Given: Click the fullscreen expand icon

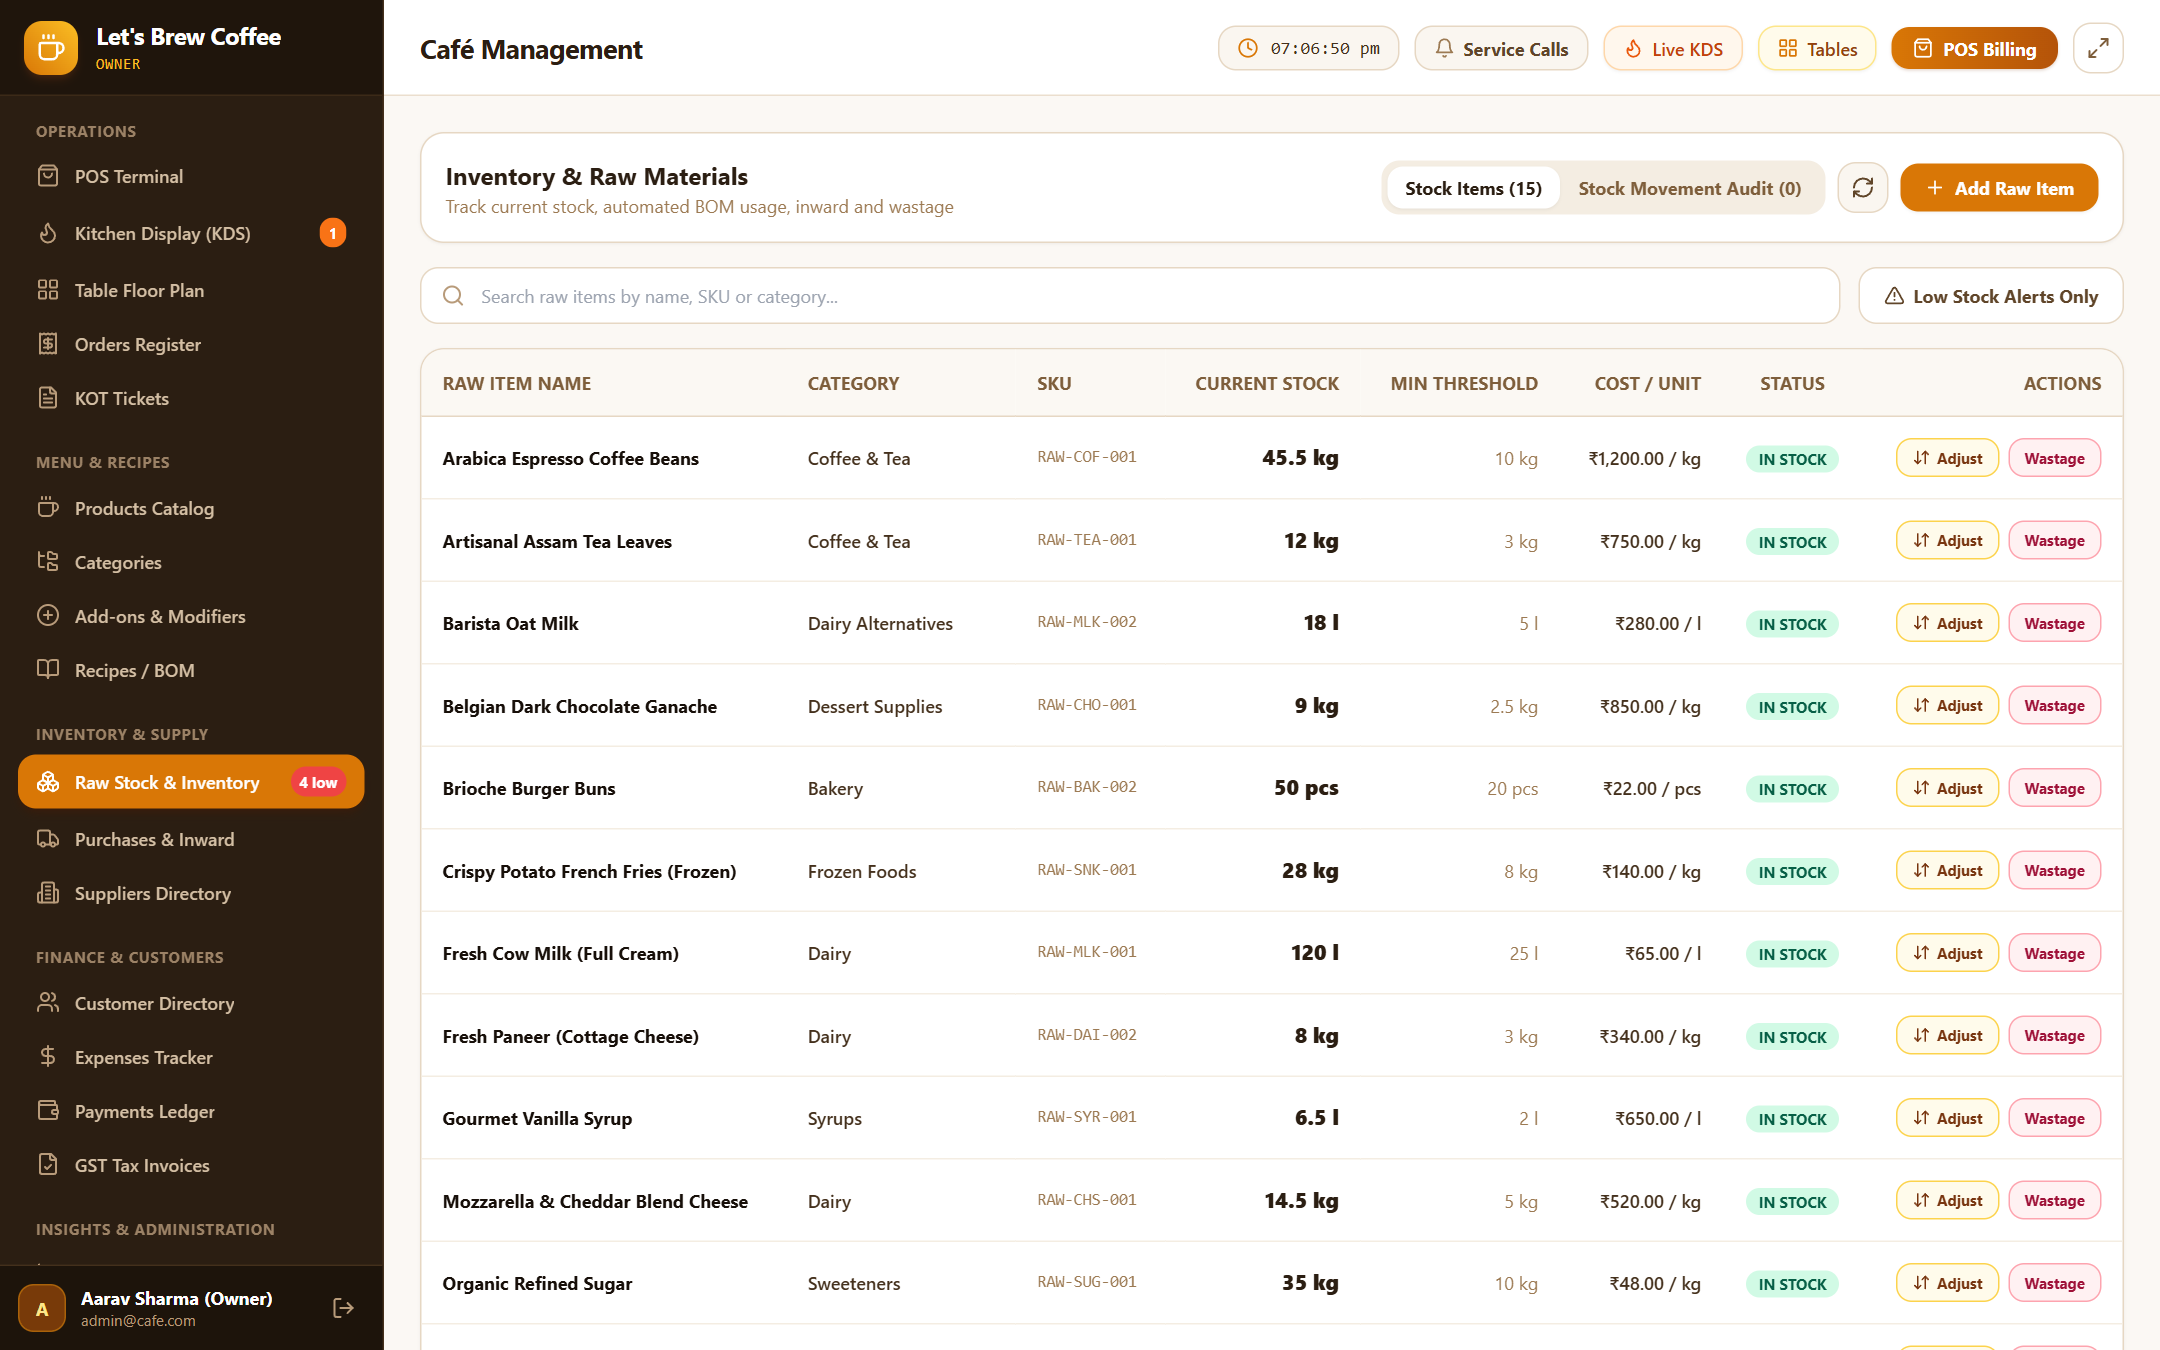Looking at the screenshot, I should 2098,48.
